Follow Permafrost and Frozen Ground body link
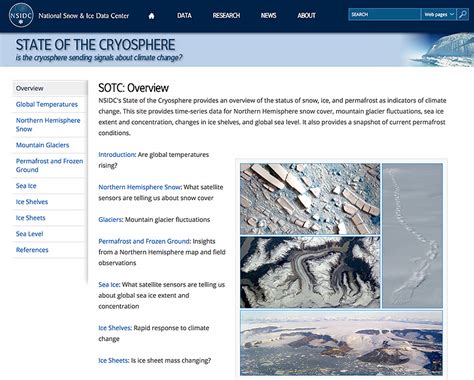This screenshot has width=474, height=380. (144, 241)
